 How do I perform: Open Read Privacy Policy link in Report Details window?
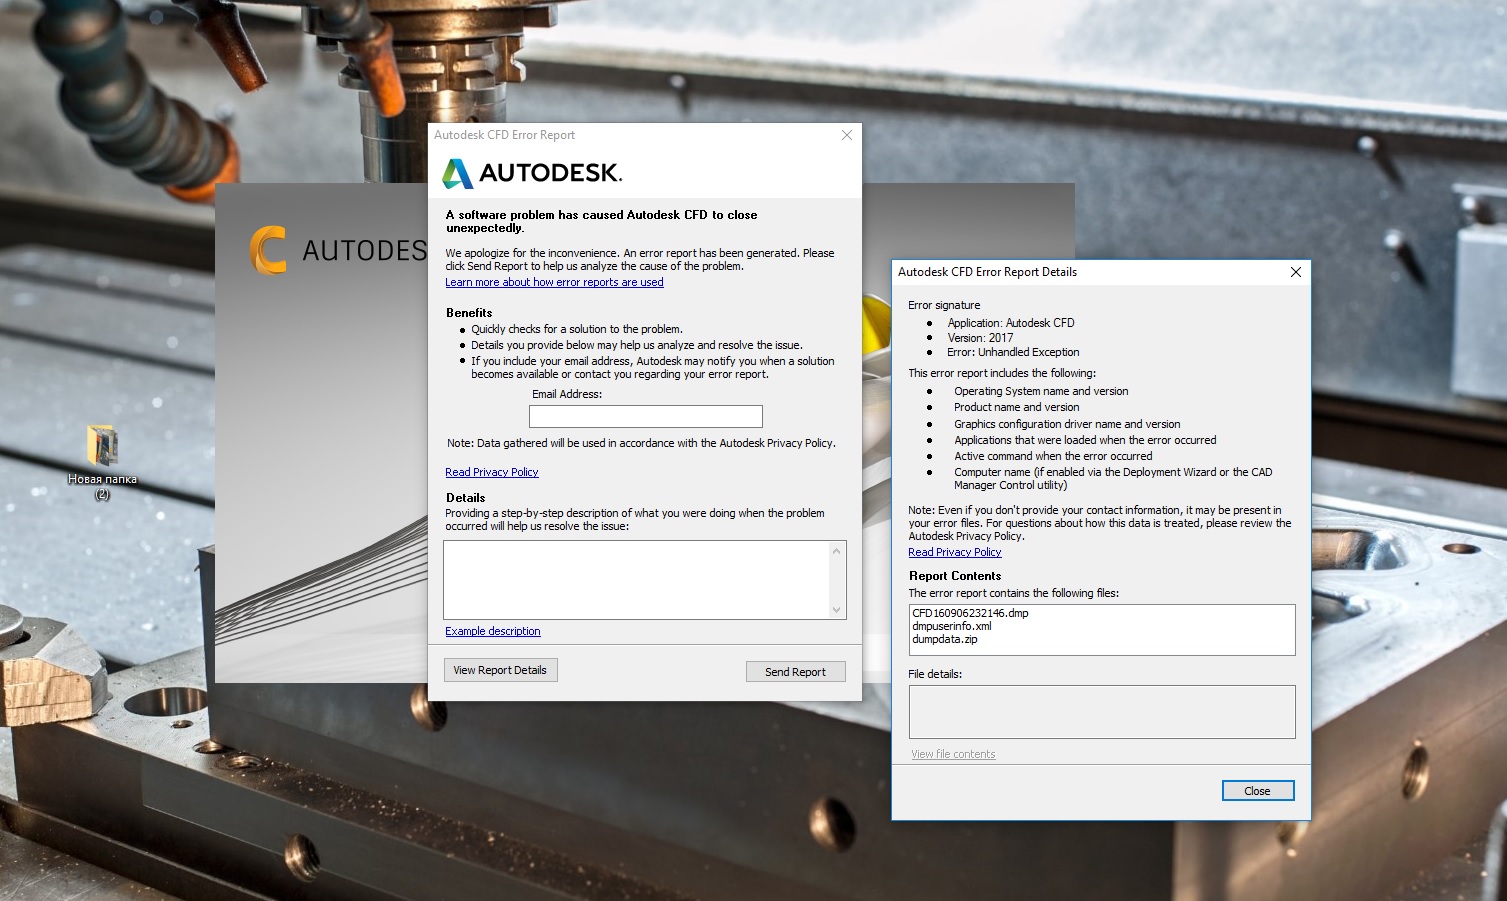(955, 553)
